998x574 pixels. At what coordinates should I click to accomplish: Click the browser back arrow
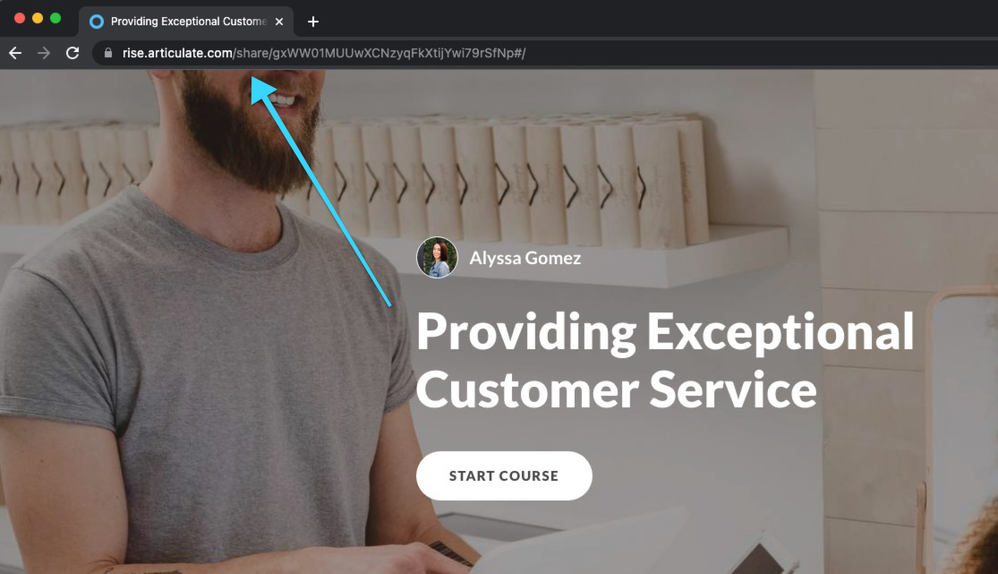(x=15, y=53)
